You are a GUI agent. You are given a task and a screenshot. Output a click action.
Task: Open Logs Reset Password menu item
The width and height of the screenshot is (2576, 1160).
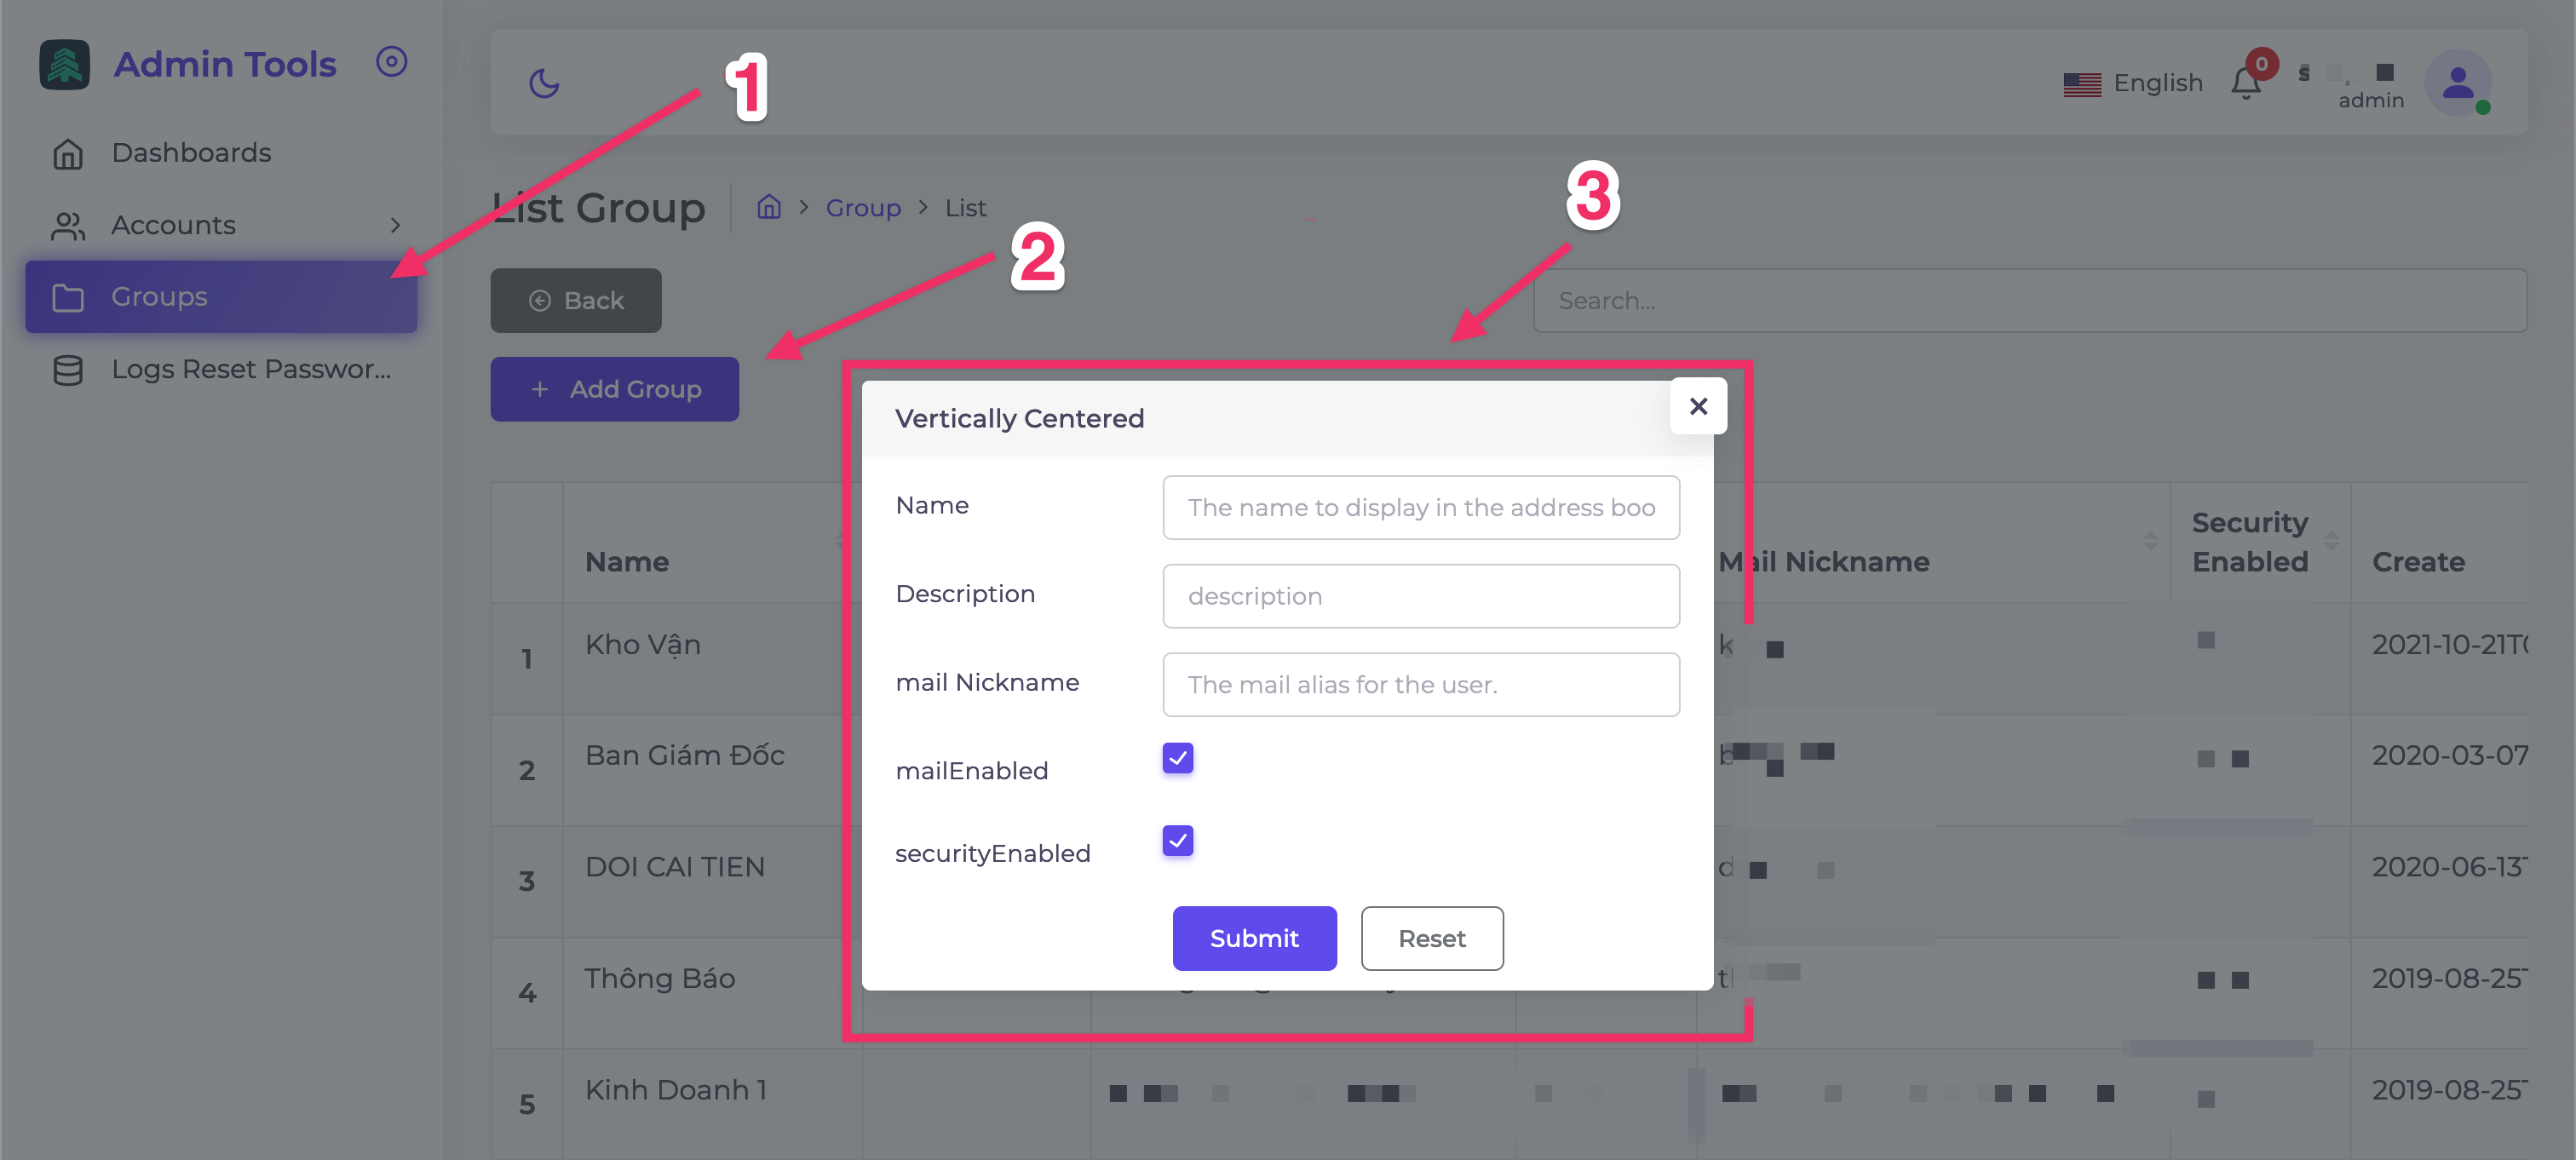250,369
